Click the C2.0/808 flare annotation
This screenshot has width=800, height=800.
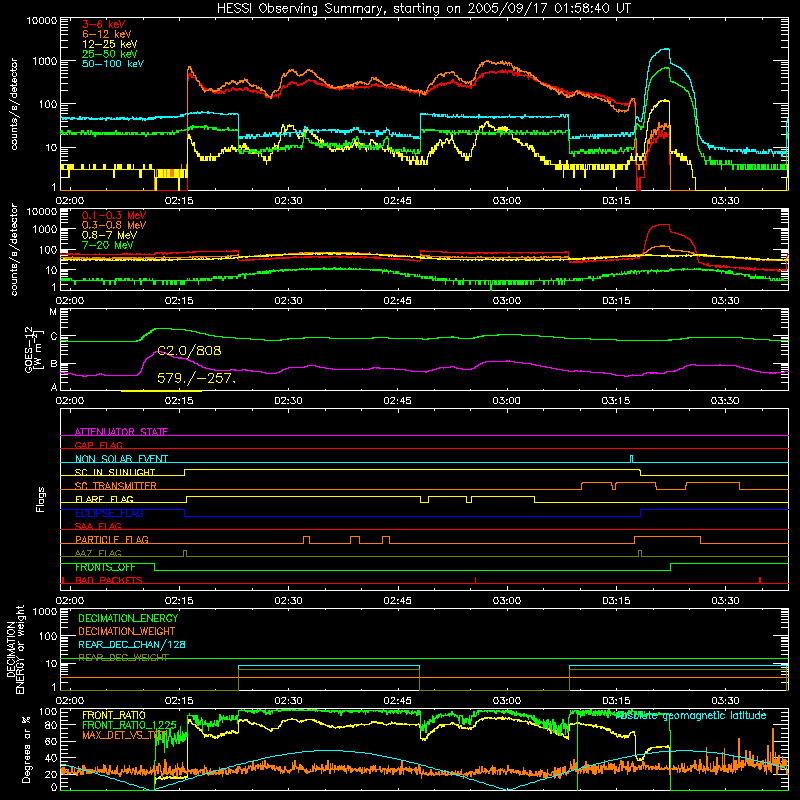click(189, 351)
